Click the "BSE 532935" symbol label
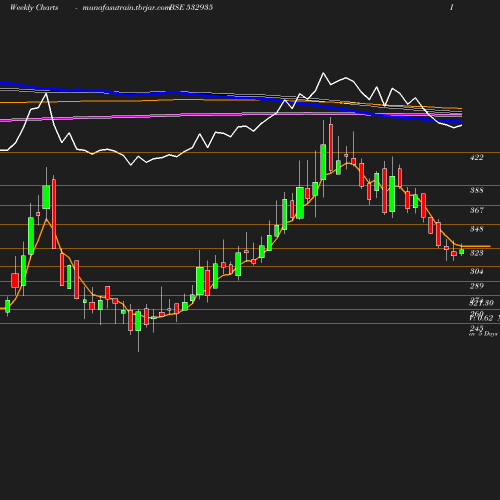 tap(191, 7)
